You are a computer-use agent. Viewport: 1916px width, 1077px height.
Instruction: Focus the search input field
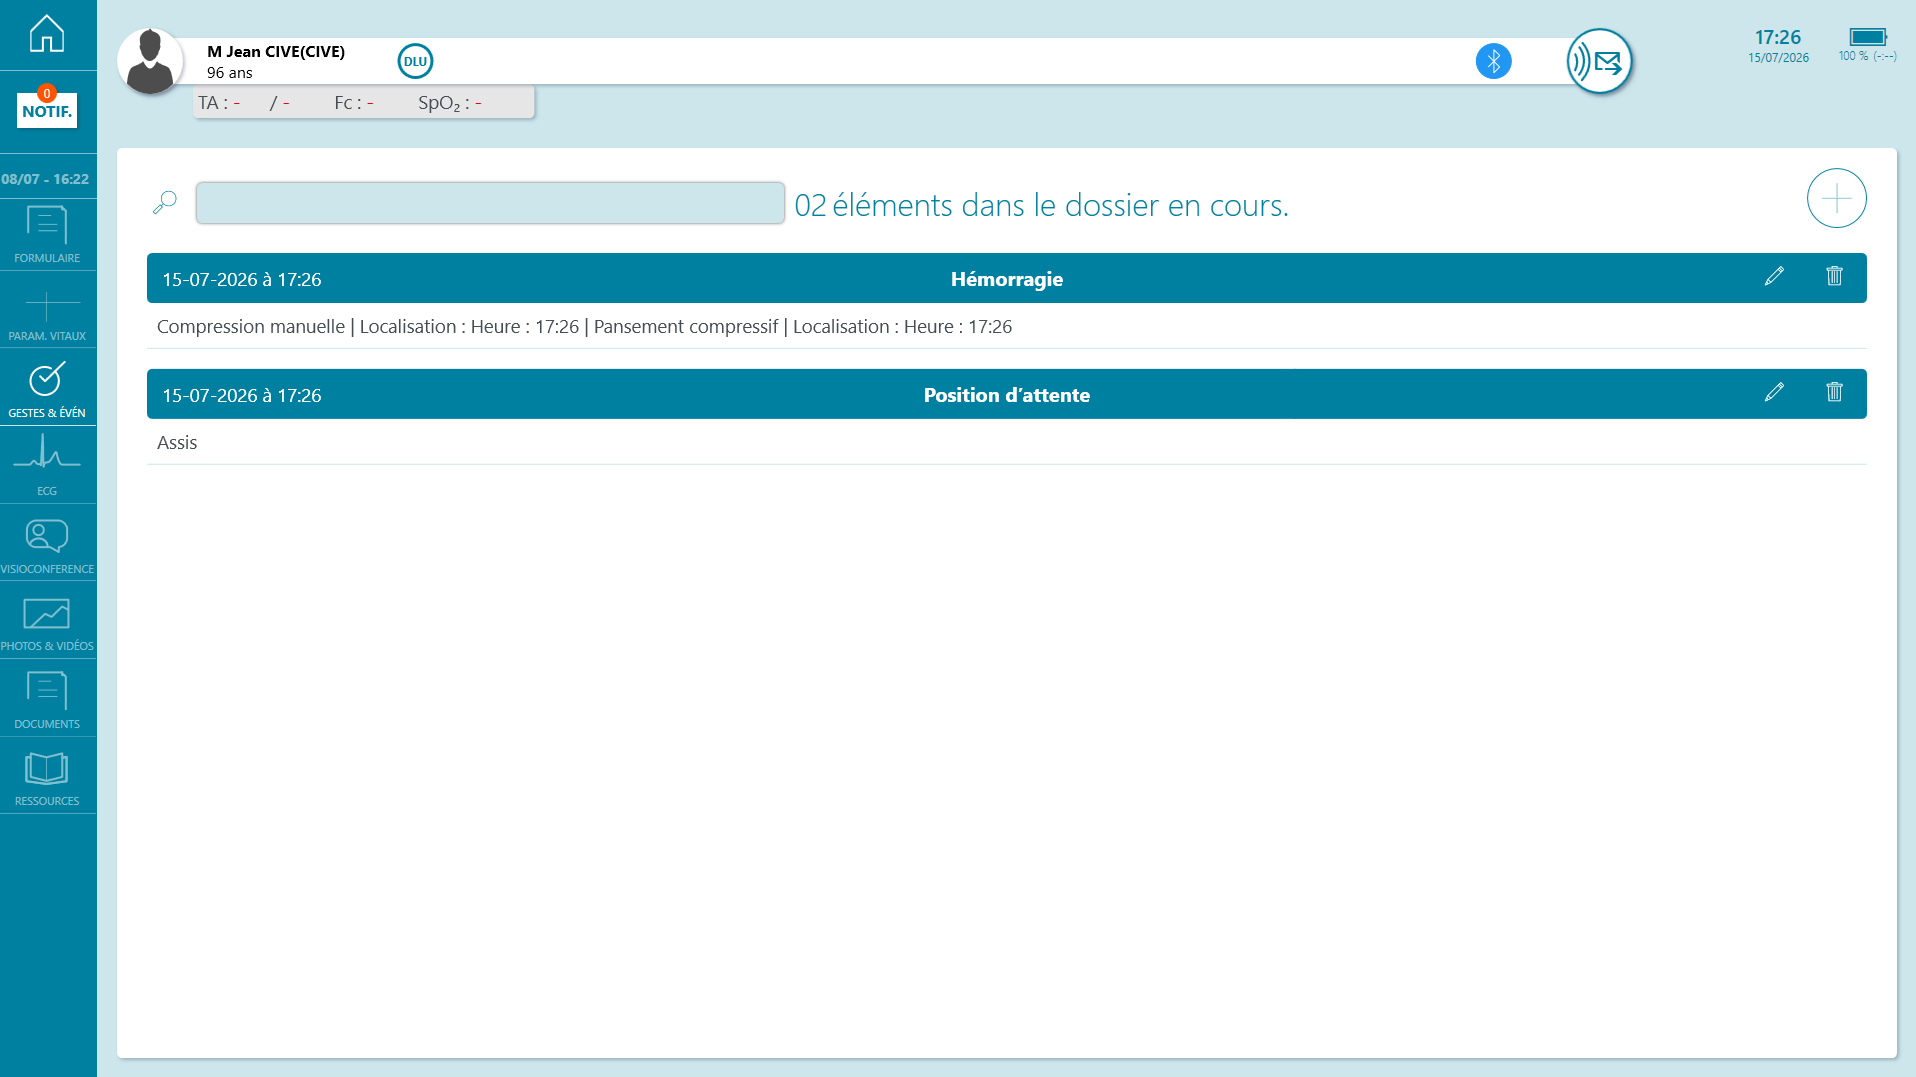[x=490, y=203]
